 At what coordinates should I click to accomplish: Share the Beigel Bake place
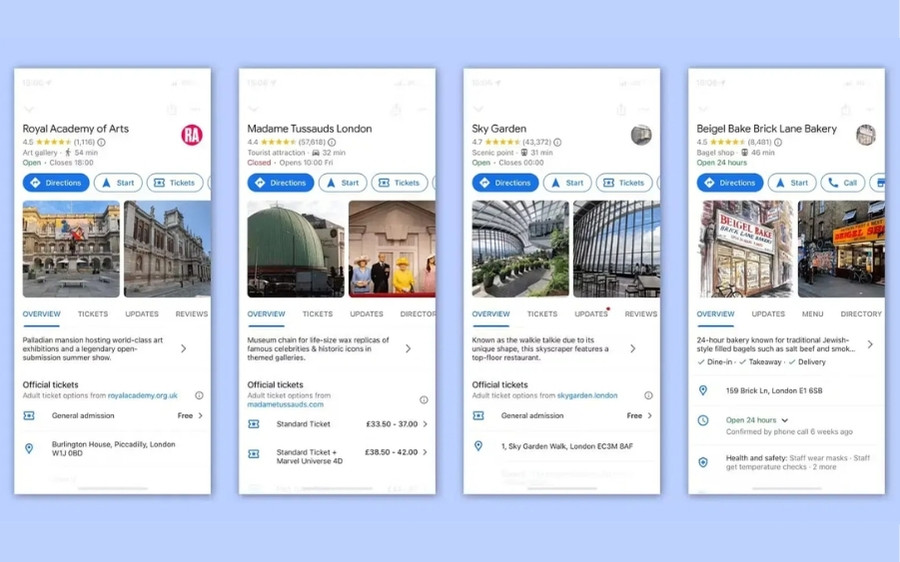pyautogui.click(x=845, y=109)
